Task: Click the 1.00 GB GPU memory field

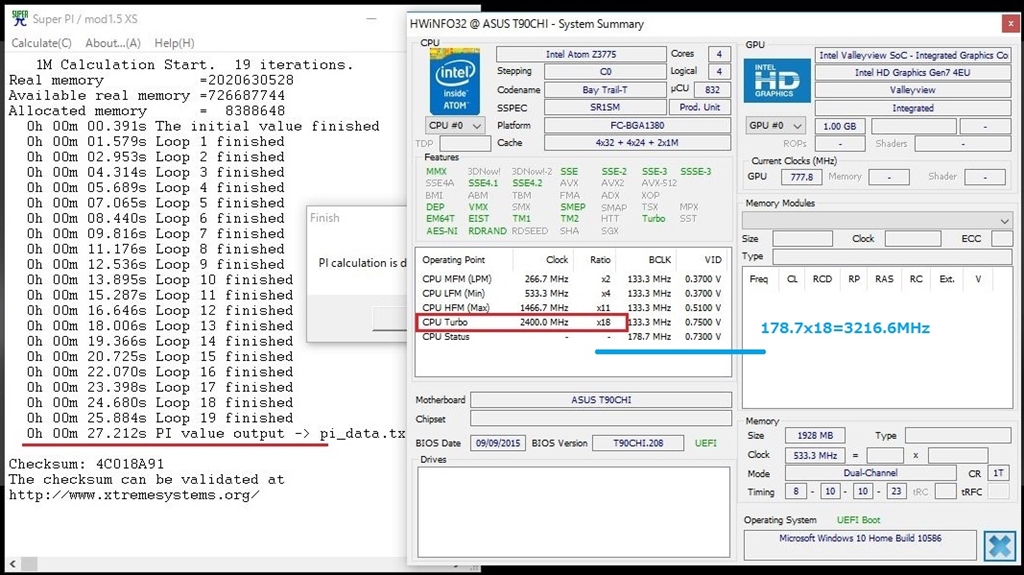Action: 839,126
